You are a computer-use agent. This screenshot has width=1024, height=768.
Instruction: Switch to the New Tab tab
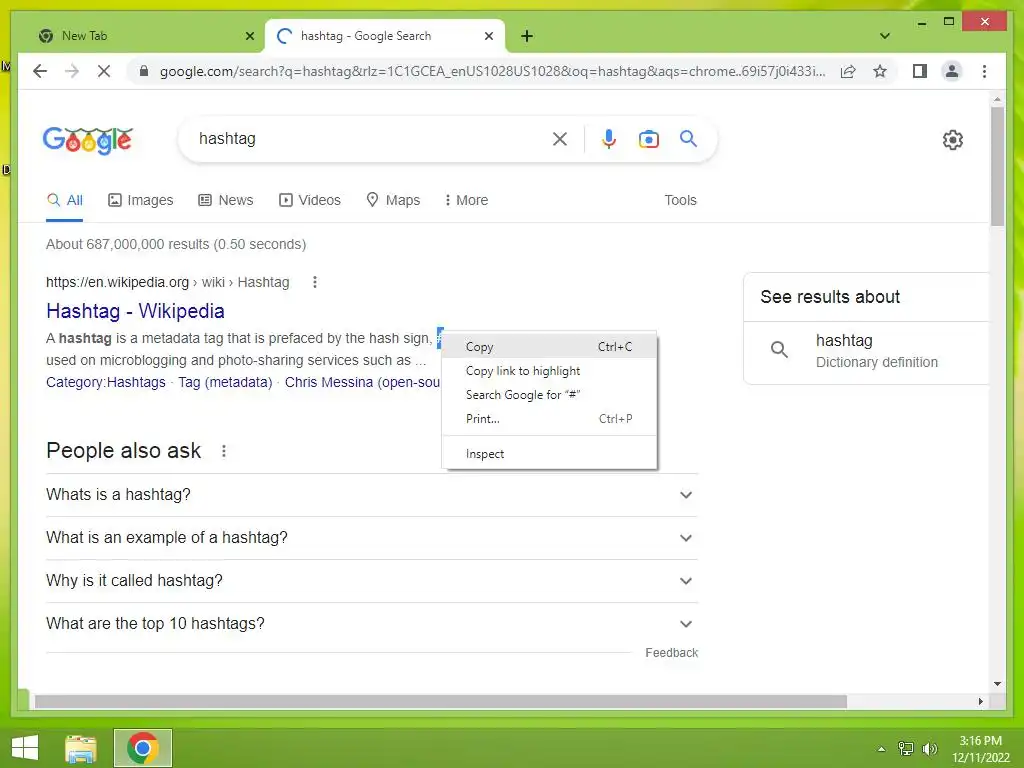146,36
